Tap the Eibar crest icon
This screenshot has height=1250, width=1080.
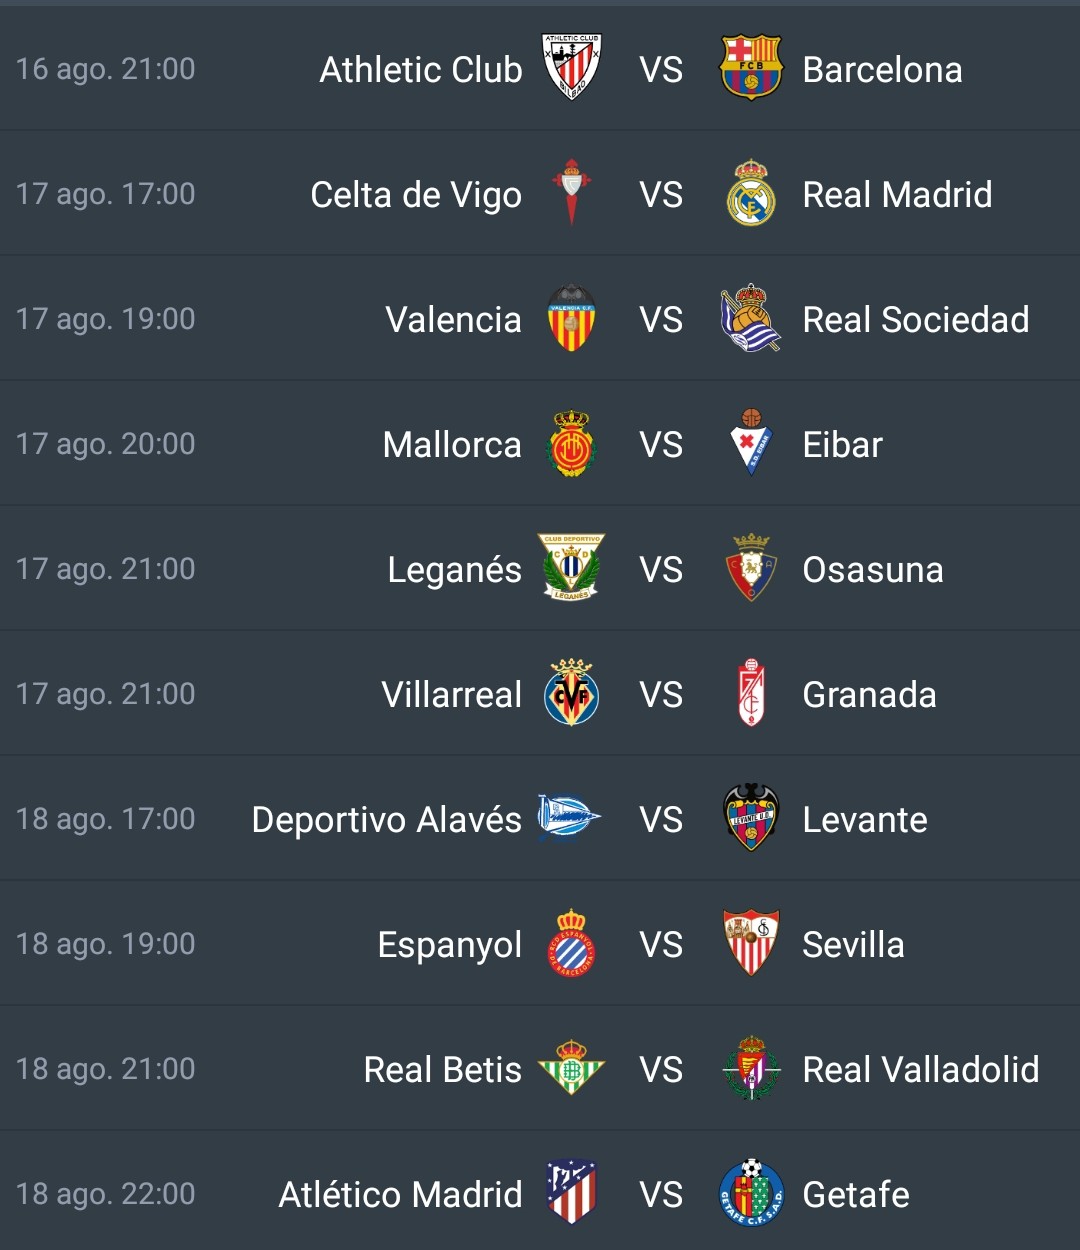(x=751, y=442)
